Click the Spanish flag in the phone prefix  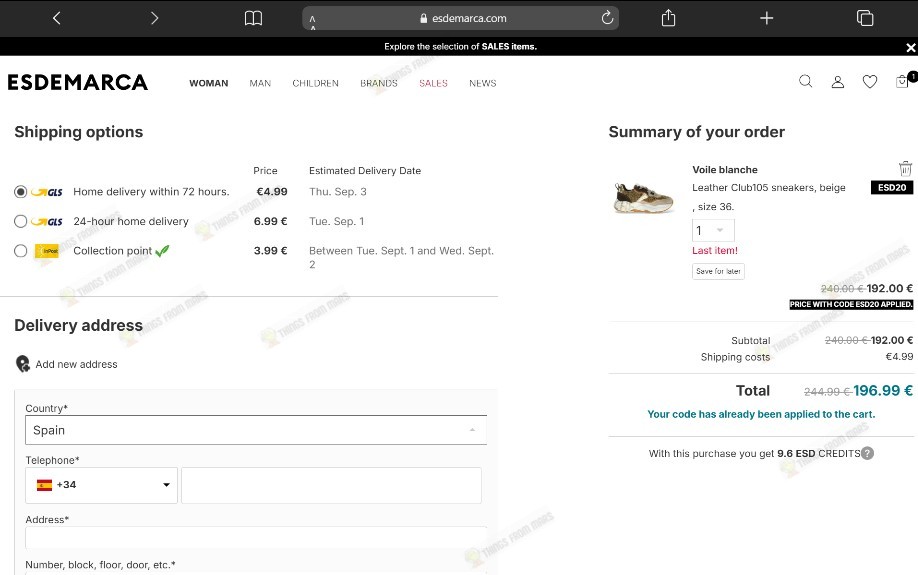coord(44,485)
